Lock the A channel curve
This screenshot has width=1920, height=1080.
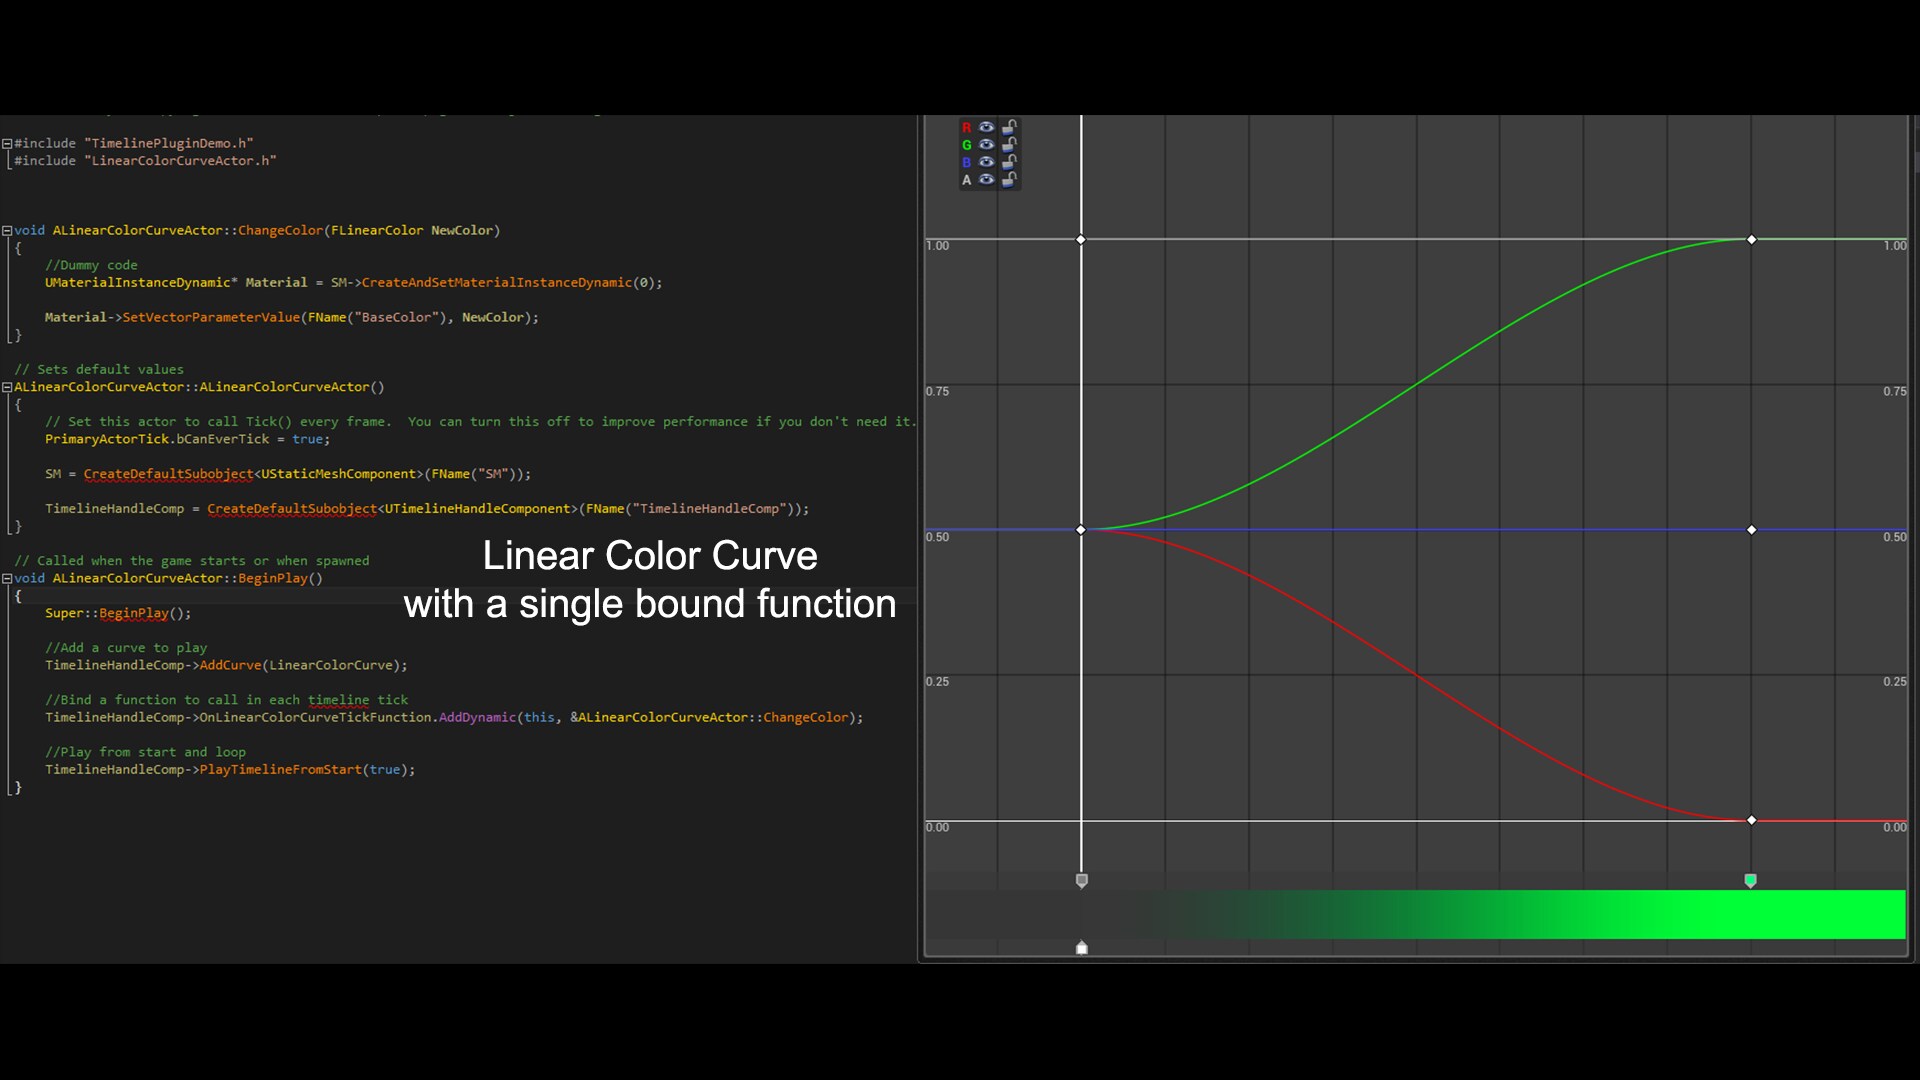tap(1008, 181)
